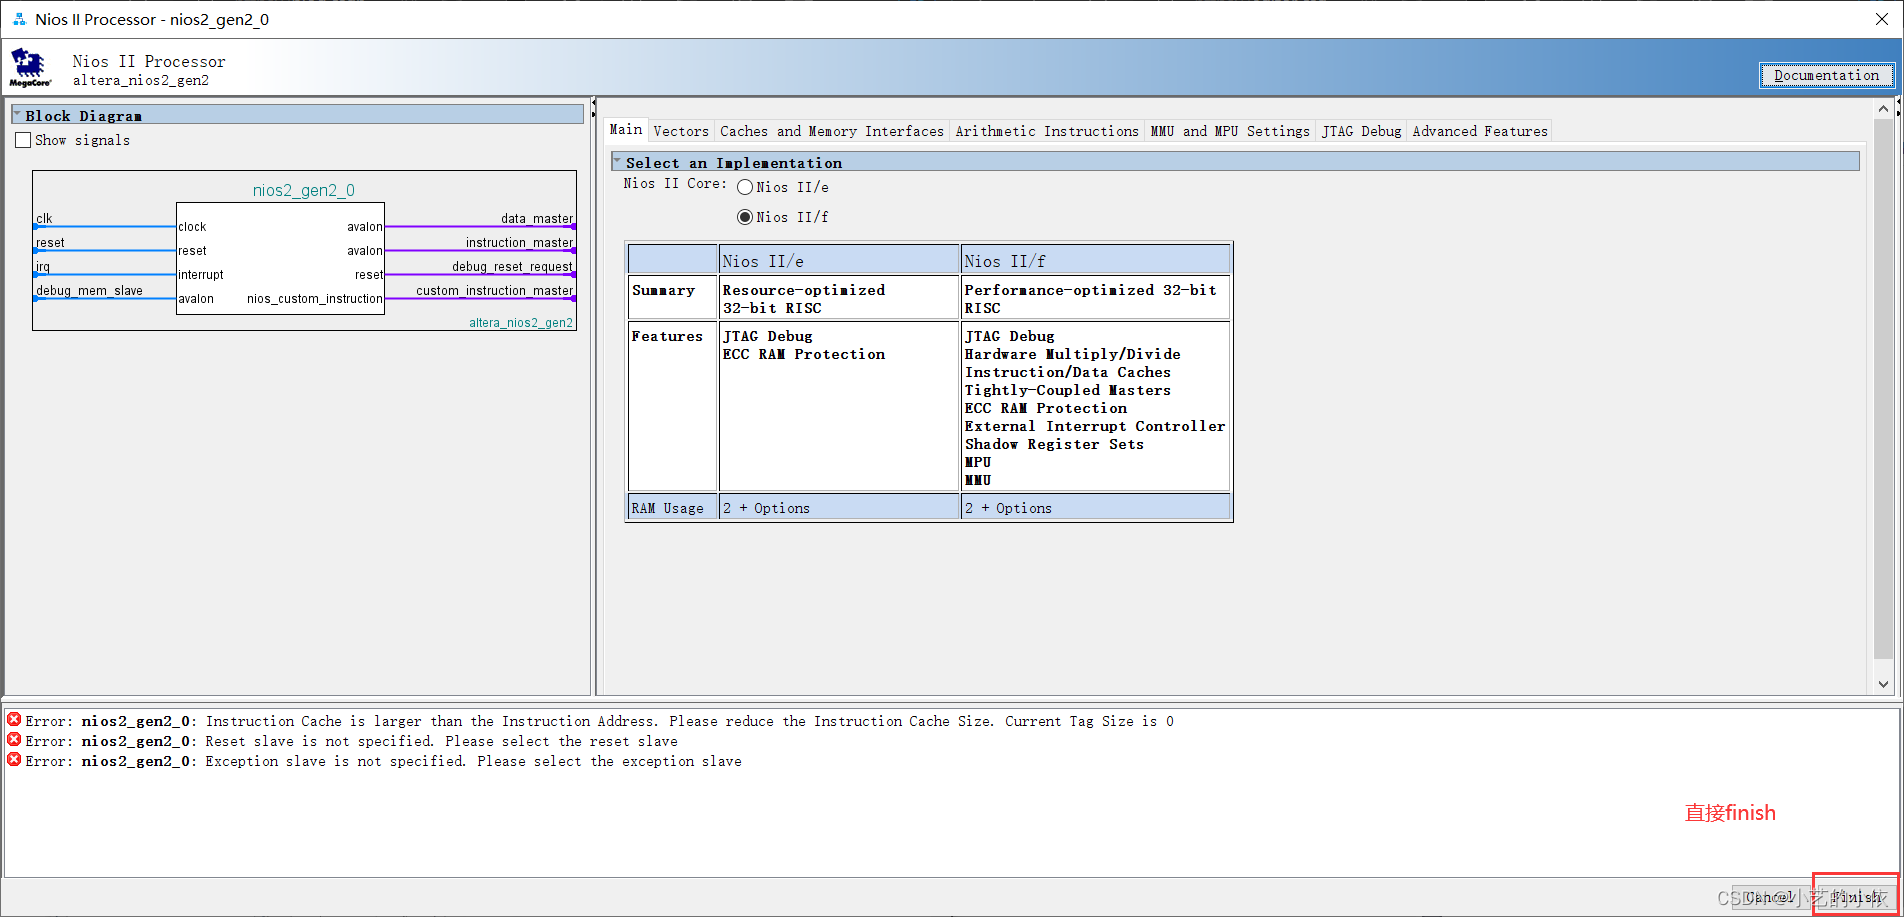The image size is (1904, 917).
Task: Click the Instruction Cache error message text
Action: pyautogui.click(x=690, y=721)
